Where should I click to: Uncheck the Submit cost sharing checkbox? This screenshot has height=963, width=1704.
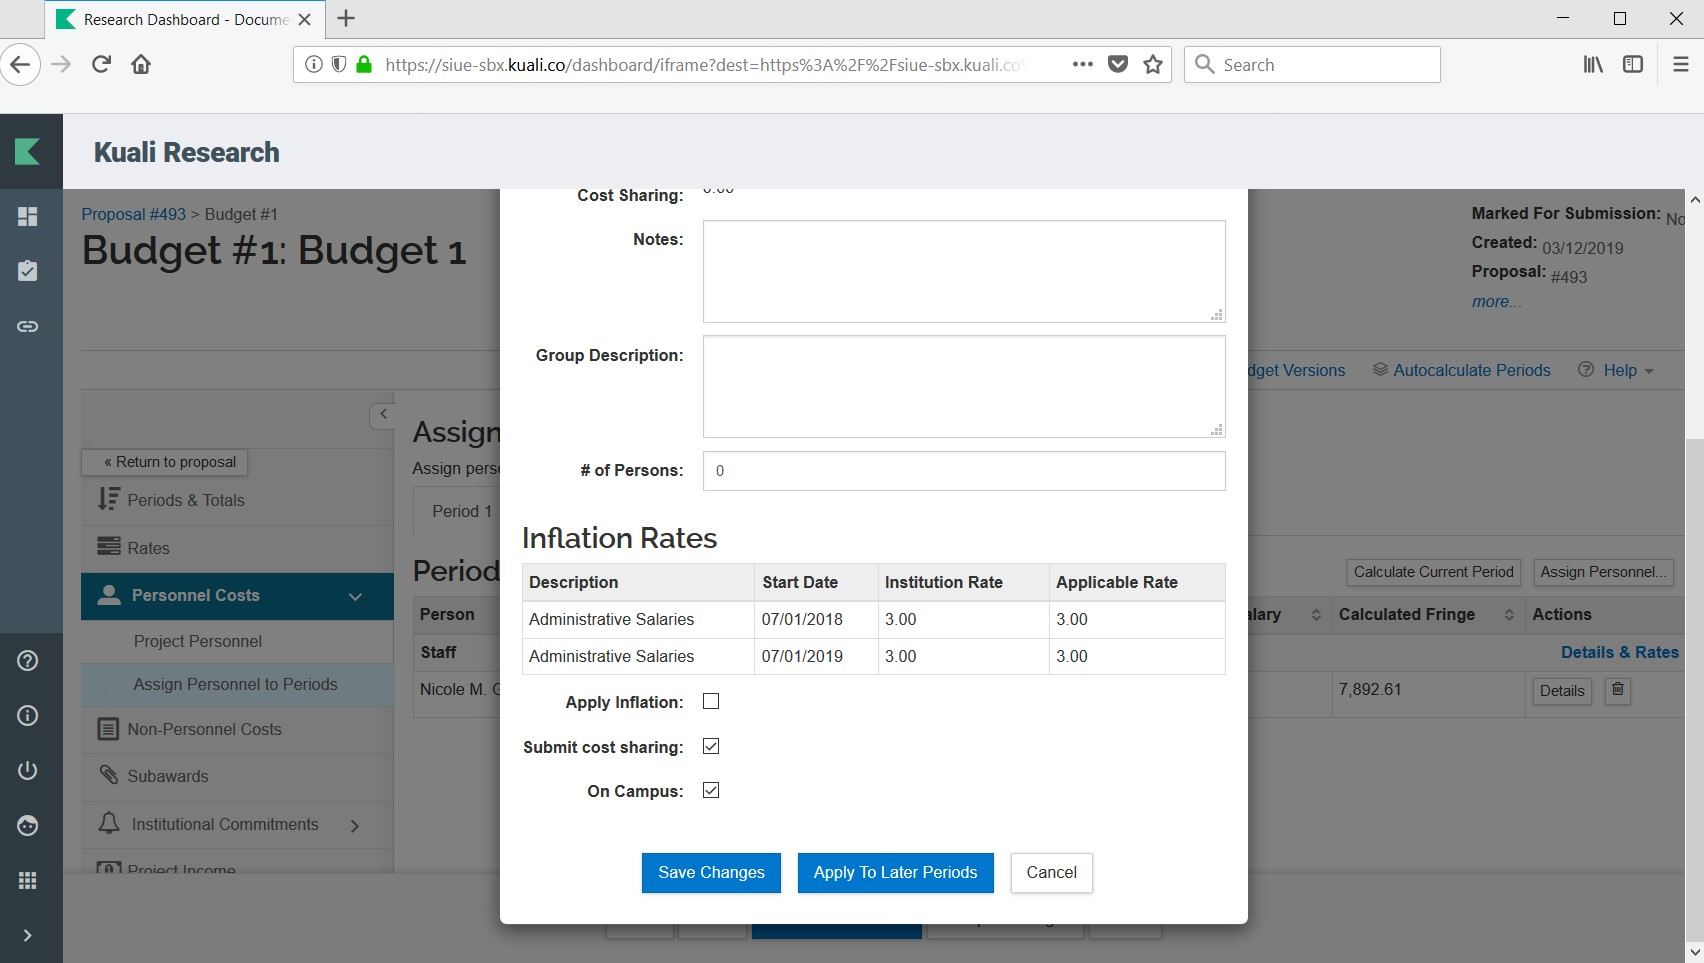coord(711,747)
